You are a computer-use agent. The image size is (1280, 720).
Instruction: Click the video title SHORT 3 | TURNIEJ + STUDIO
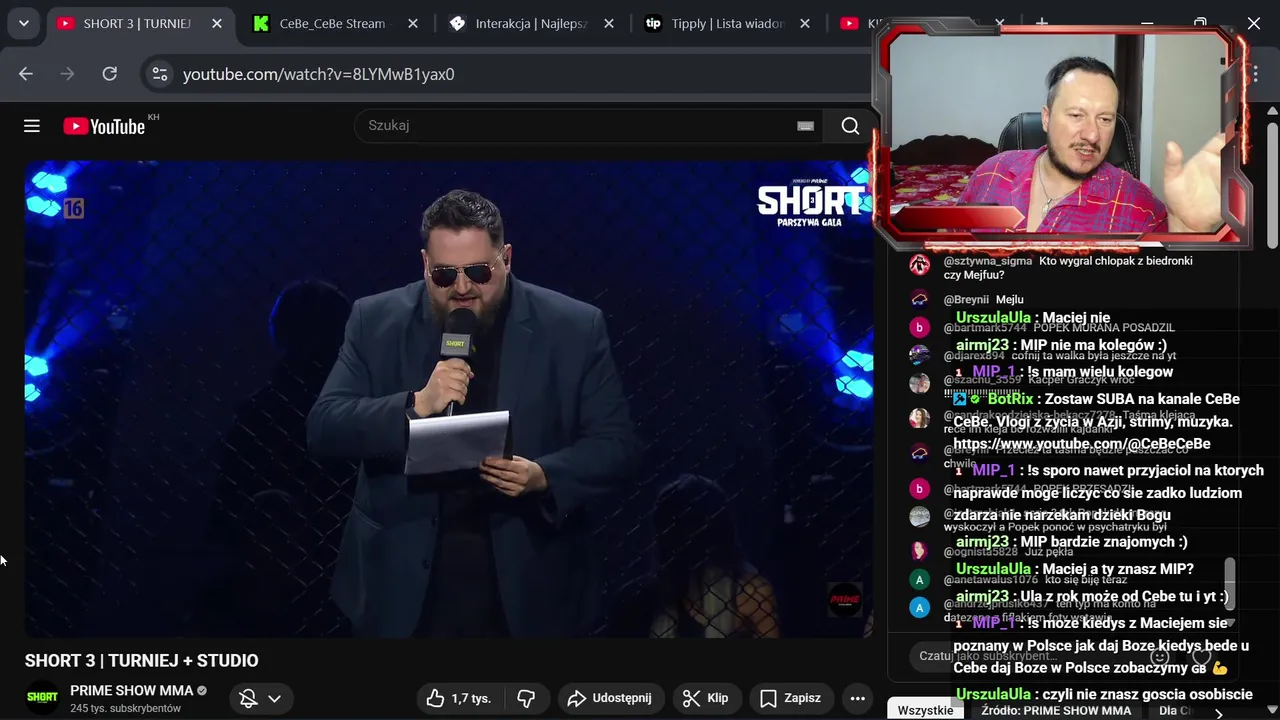tap(142, 661)
